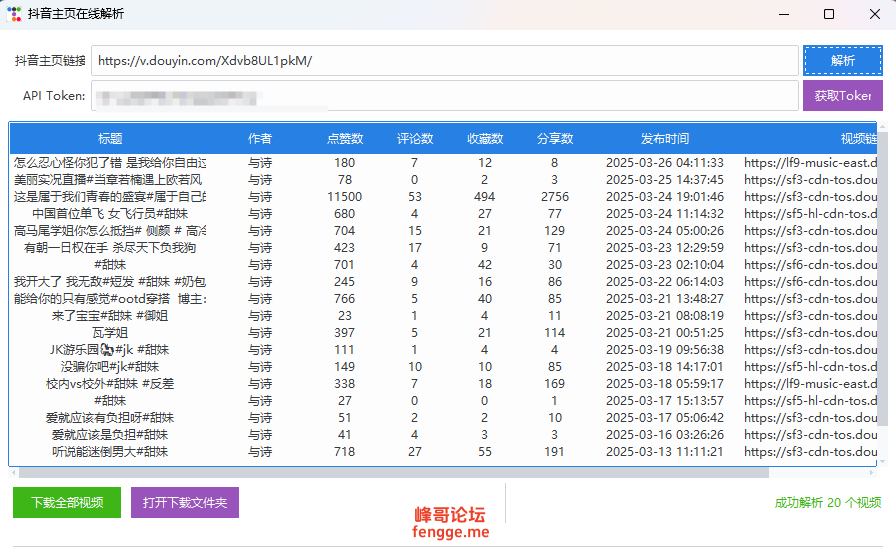Click horizontal scrollbar right arrow

coord(872,473)
